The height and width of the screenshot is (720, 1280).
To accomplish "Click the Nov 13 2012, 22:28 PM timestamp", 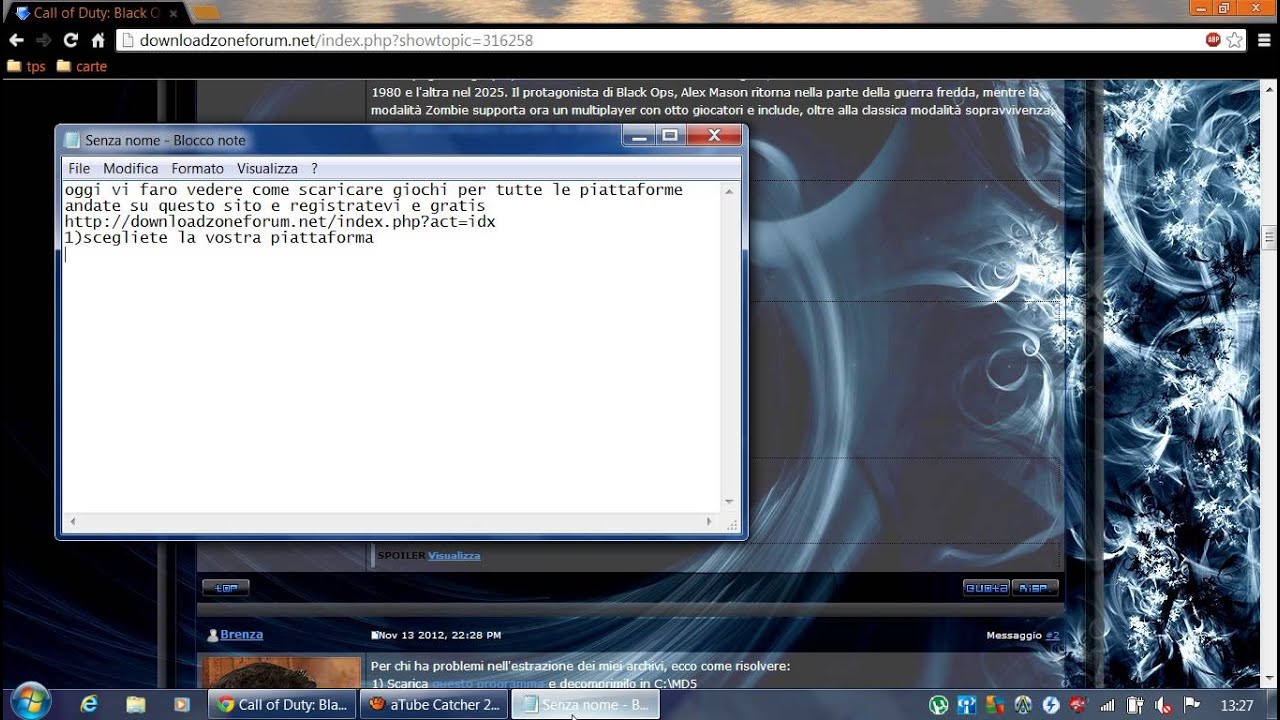I will [x=439, y=635].
